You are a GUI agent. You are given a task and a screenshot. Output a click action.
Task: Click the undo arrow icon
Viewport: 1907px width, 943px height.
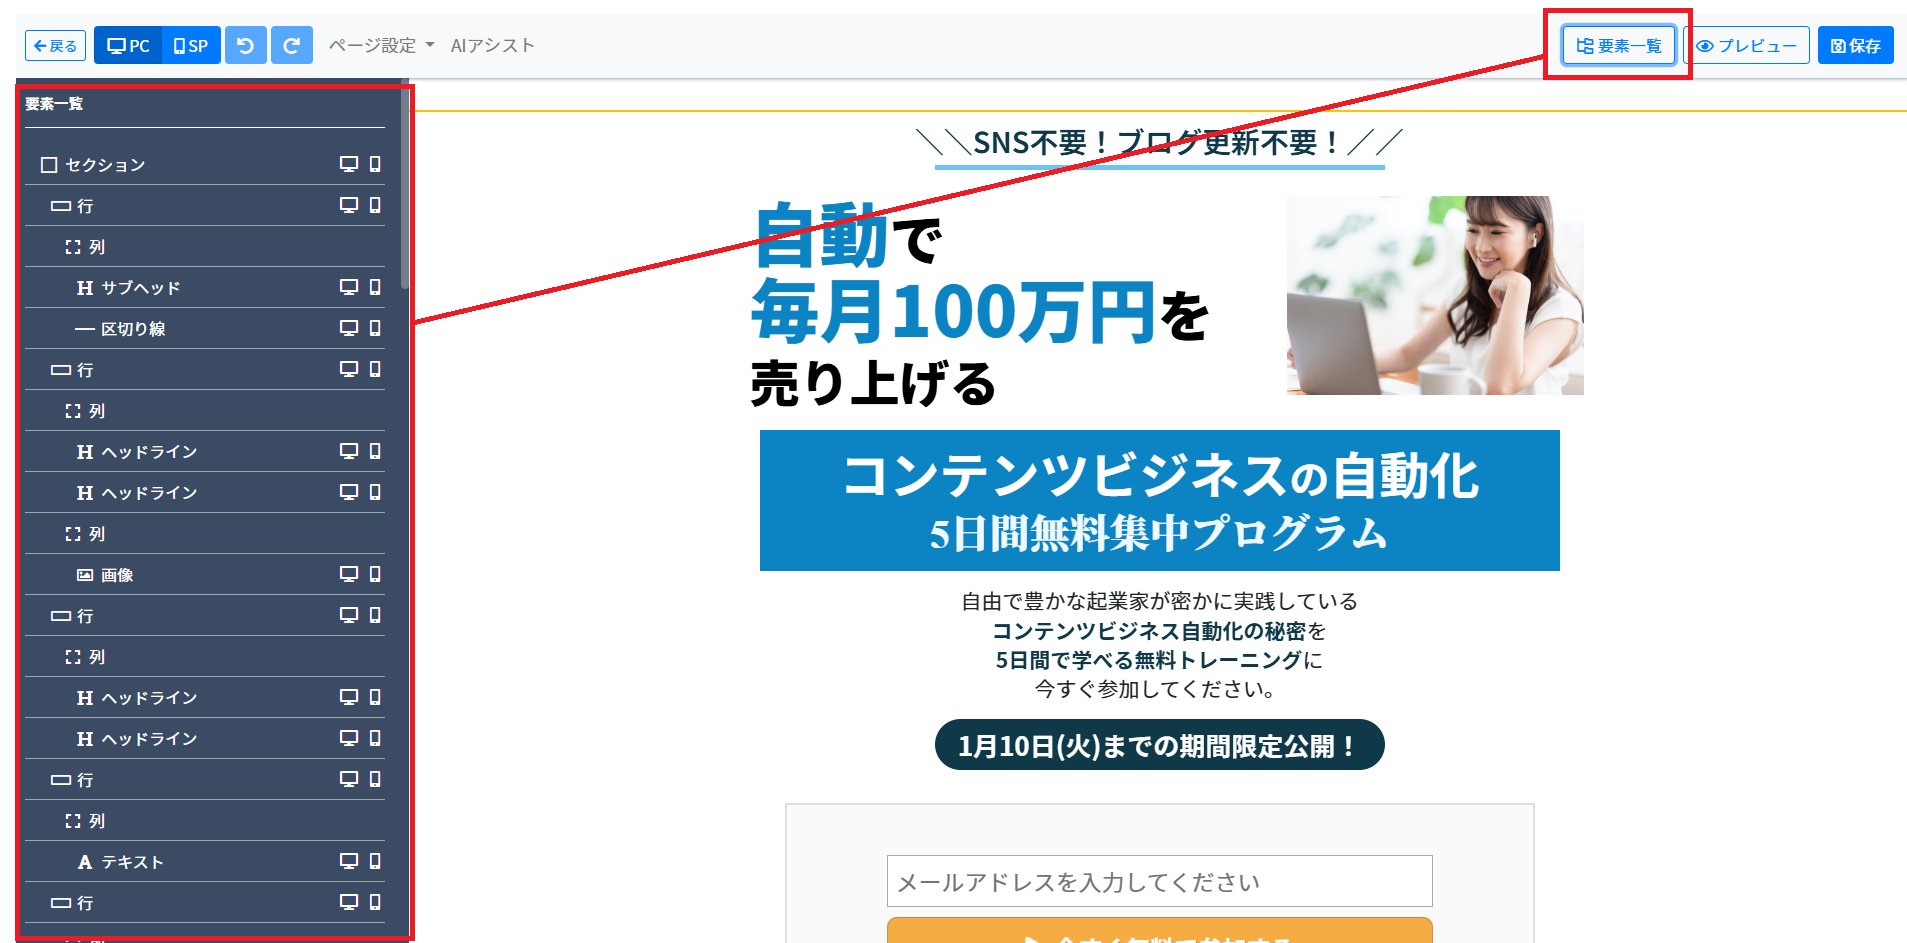(x=246, y=45)
